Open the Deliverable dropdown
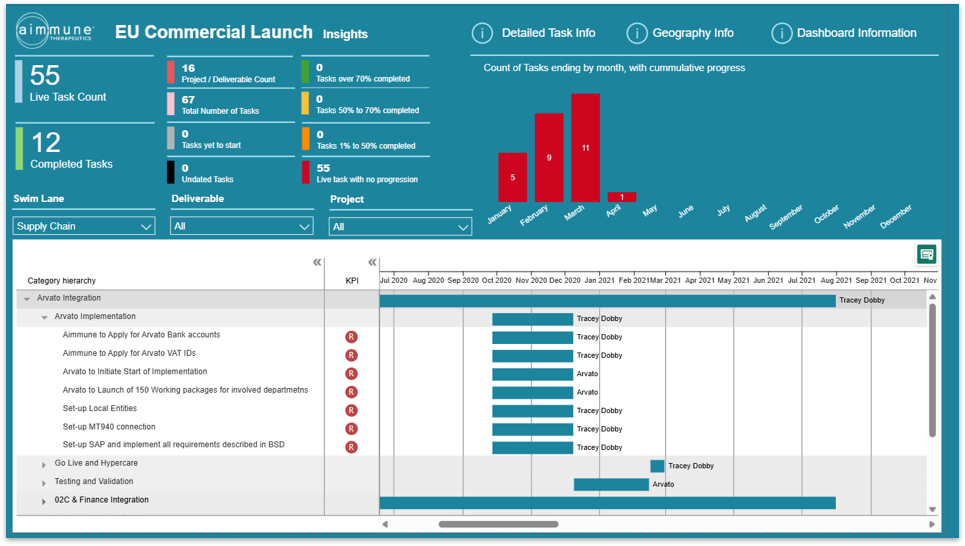The width and height of the screenshot is (965, 546). click(241, 226)
